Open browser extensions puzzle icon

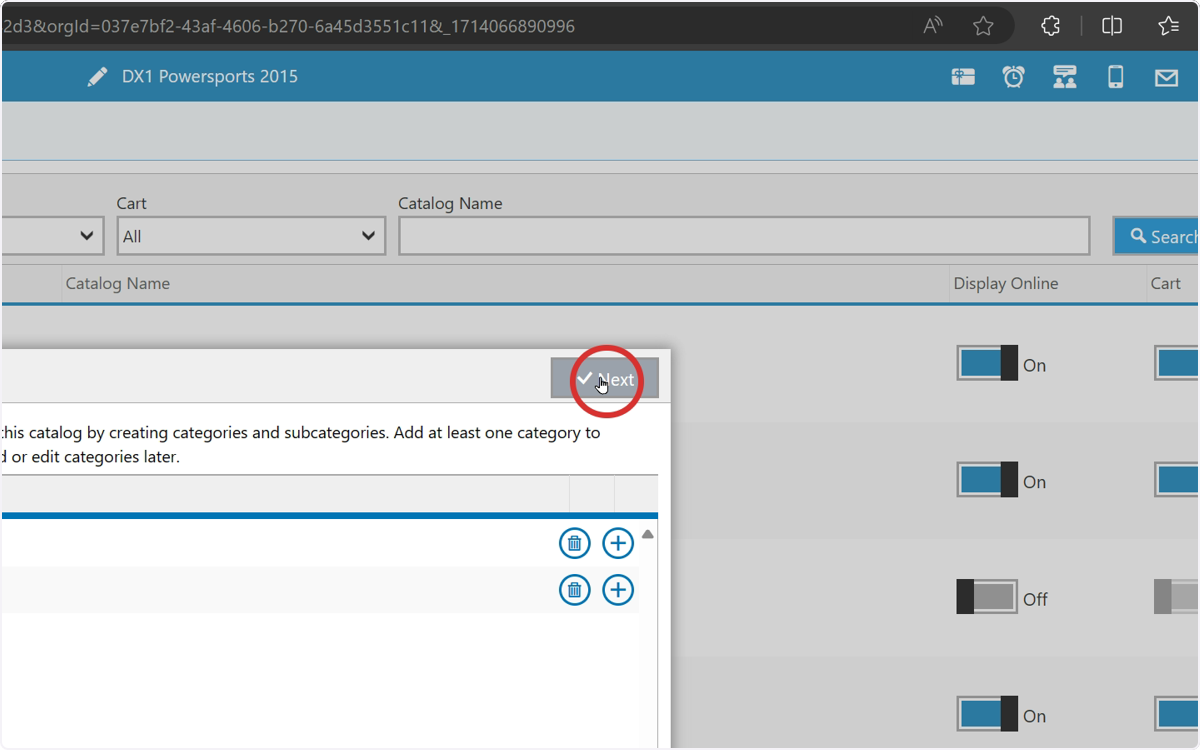click(1050, 26)
